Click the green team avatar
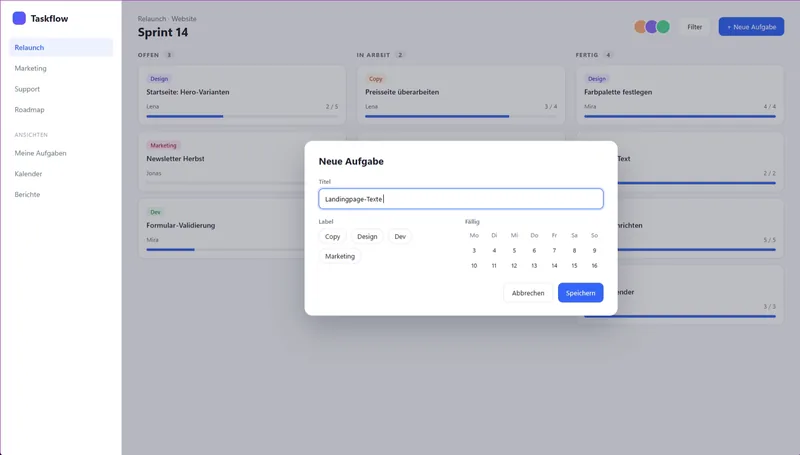The image size is (800, 455). click(x=663, y=27)
